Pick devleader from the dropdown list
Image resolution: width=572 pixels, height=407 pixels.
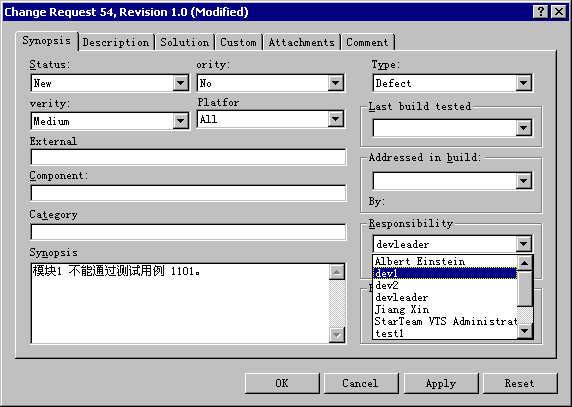(x=445, y=297)
